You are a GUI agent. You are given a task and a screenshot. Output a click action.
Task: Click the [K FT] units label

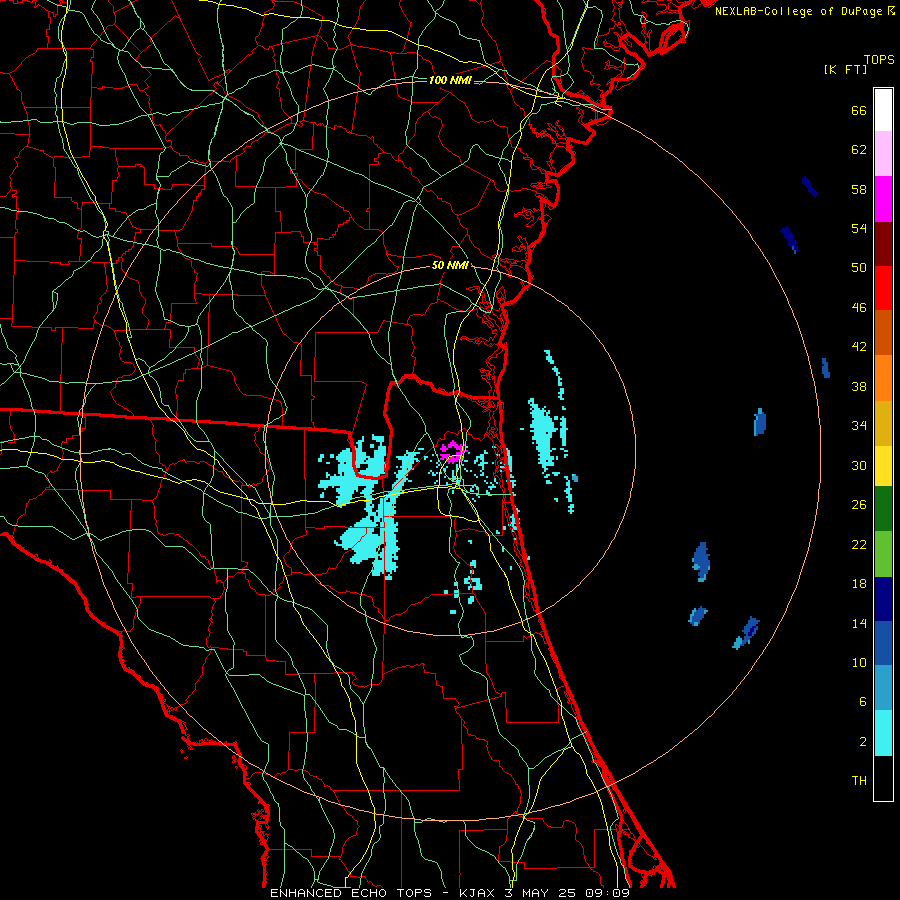pos(845,69)
